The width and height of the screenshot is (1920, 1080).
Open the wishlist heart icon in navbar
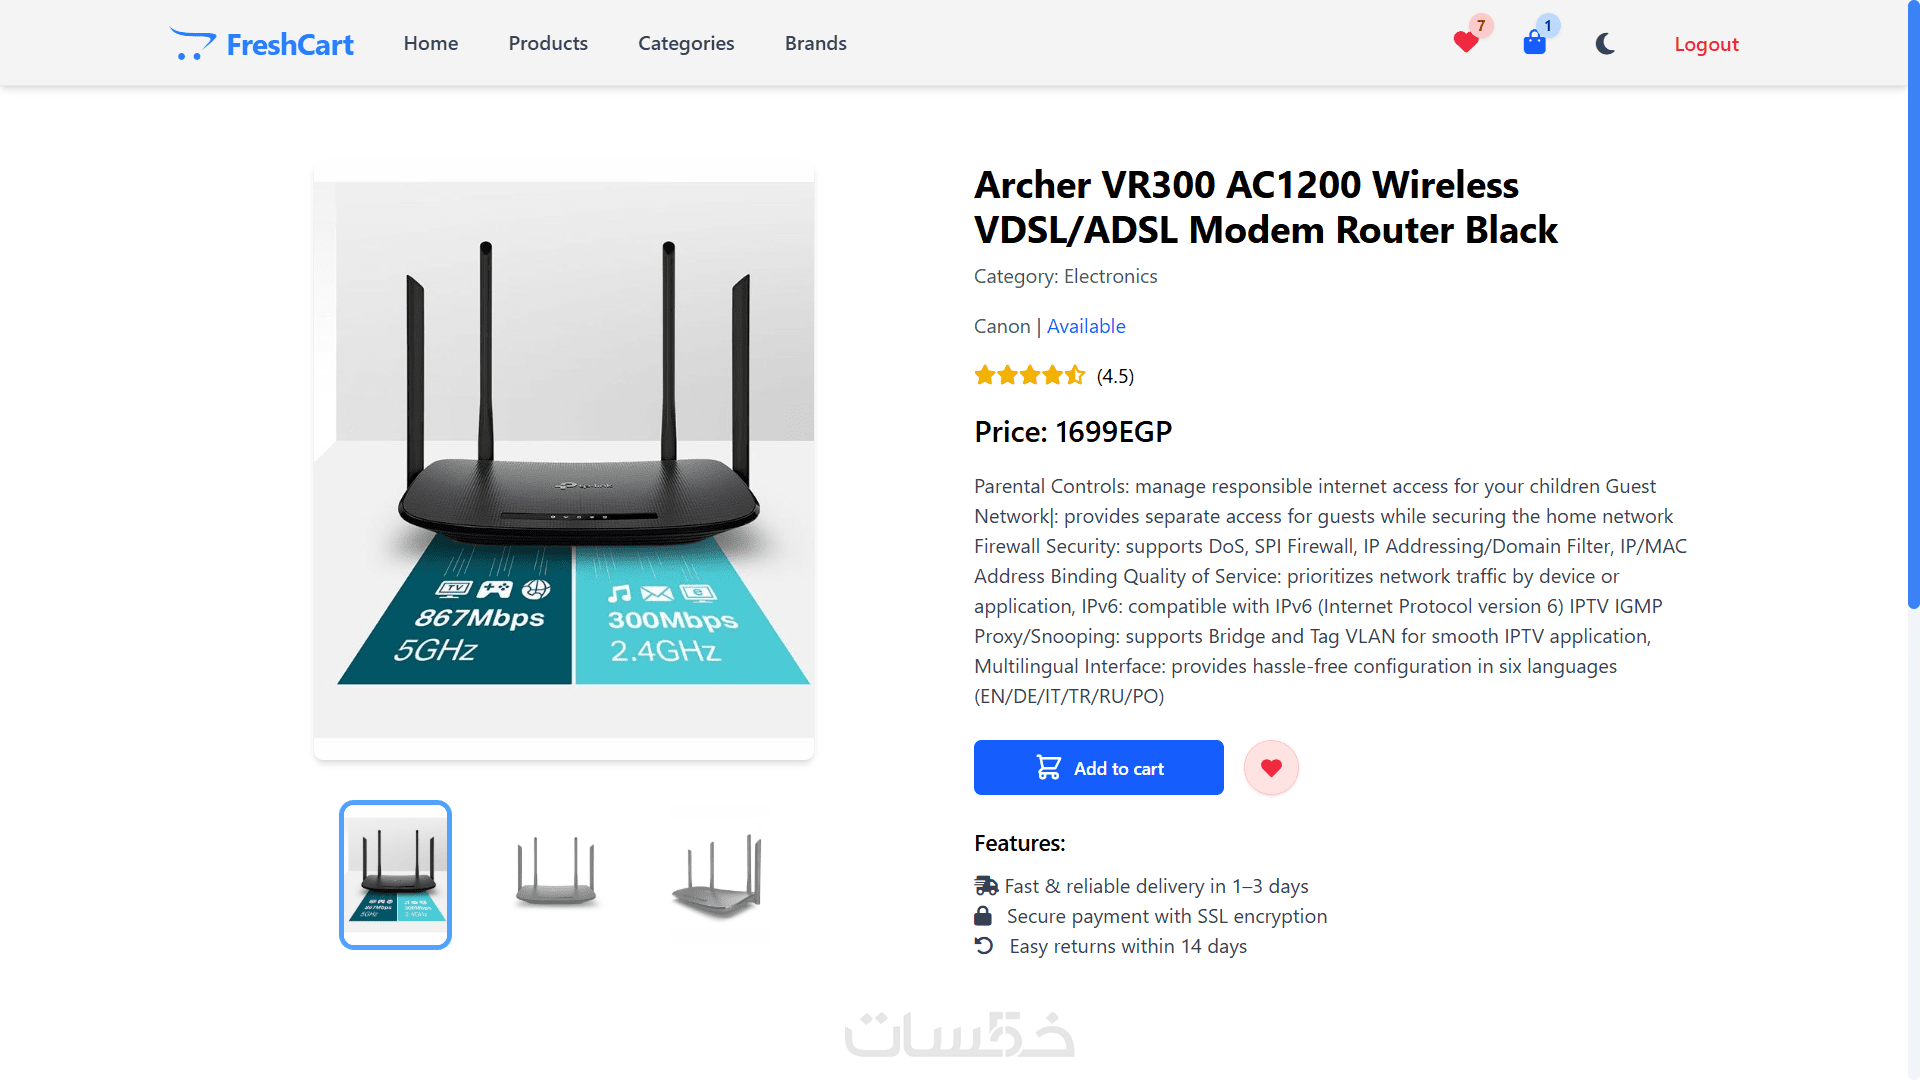tap(1466, 42)
